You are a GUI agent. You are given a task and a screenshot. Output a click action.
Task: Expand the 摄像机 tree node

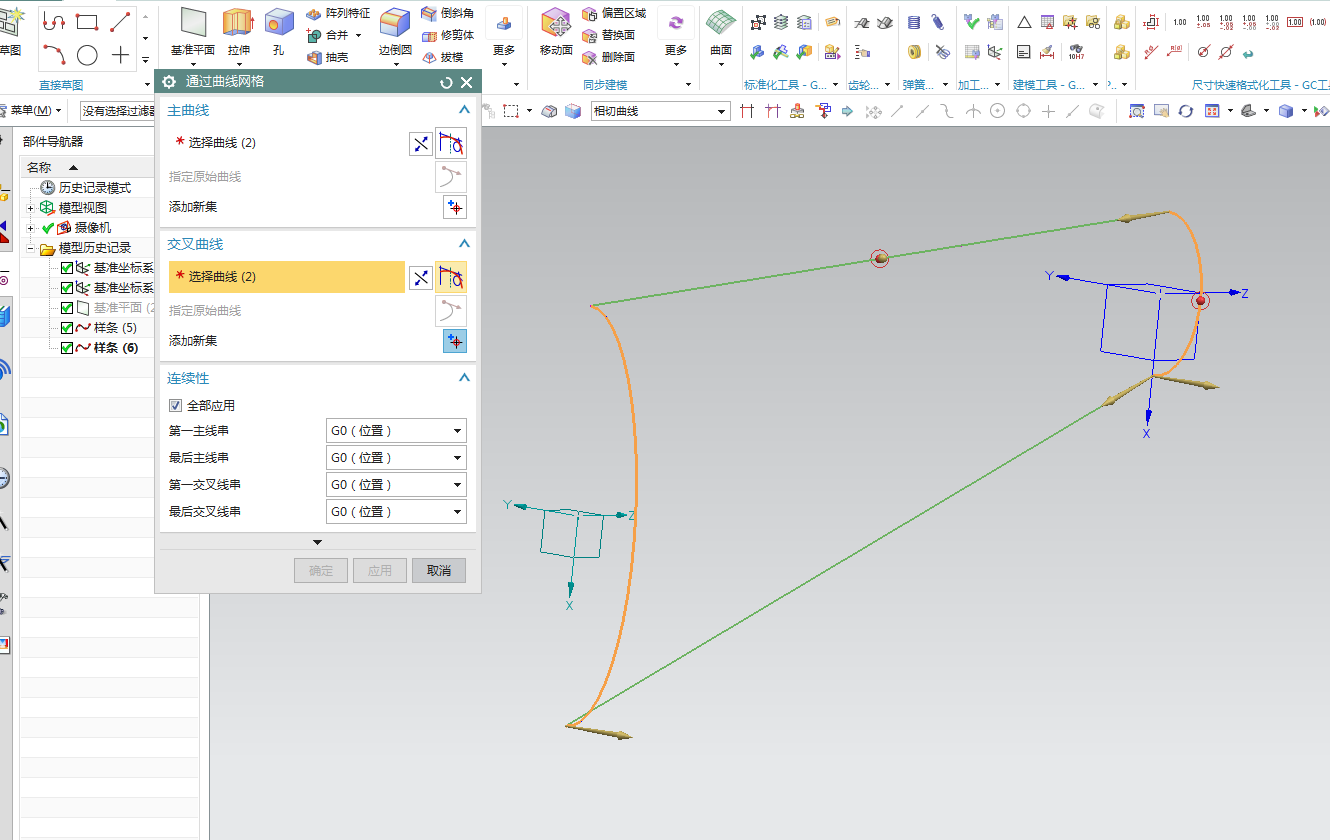31,228
